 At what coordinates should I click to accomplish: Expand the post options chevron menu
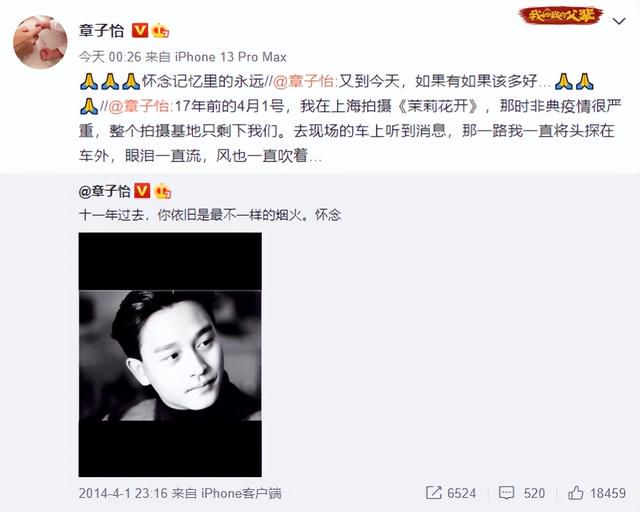point(619,21)
